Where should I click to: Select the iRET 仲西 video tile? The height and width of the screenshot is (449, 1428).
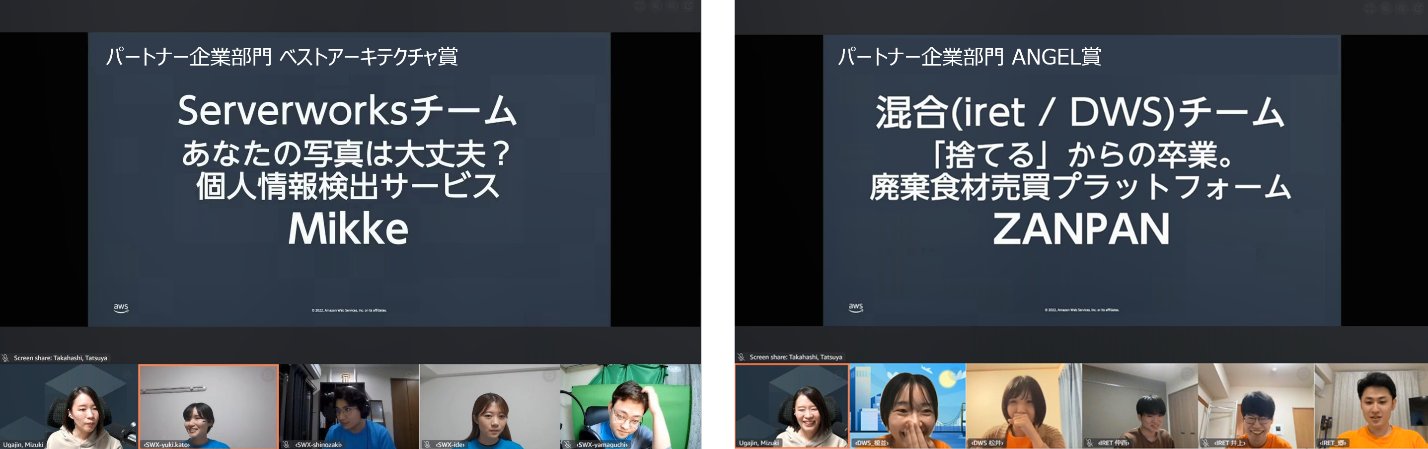[1140, 406]
